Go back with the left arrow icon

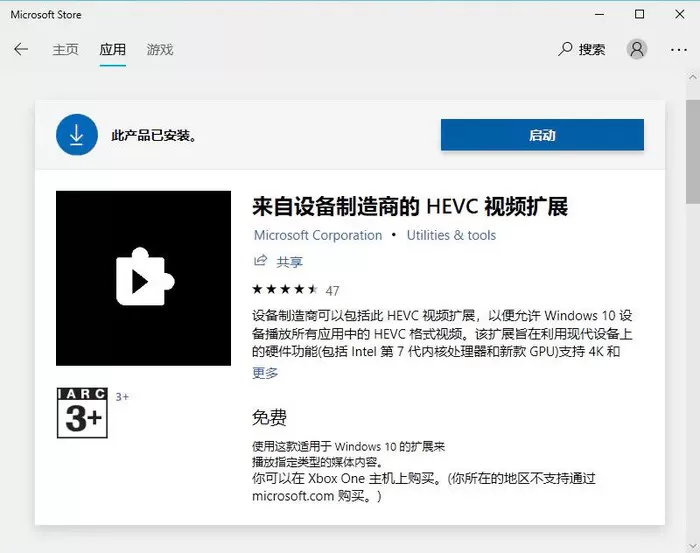click(21, 49)
